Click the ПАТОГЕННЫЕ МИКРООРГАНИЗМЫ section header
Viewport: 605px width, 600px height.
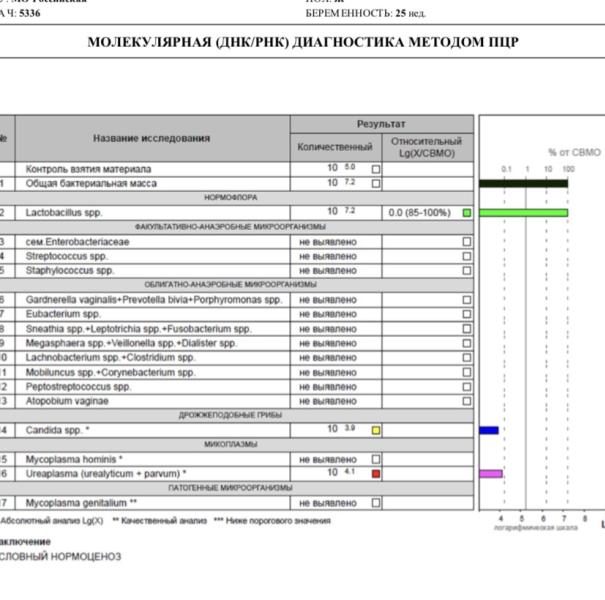231,488
